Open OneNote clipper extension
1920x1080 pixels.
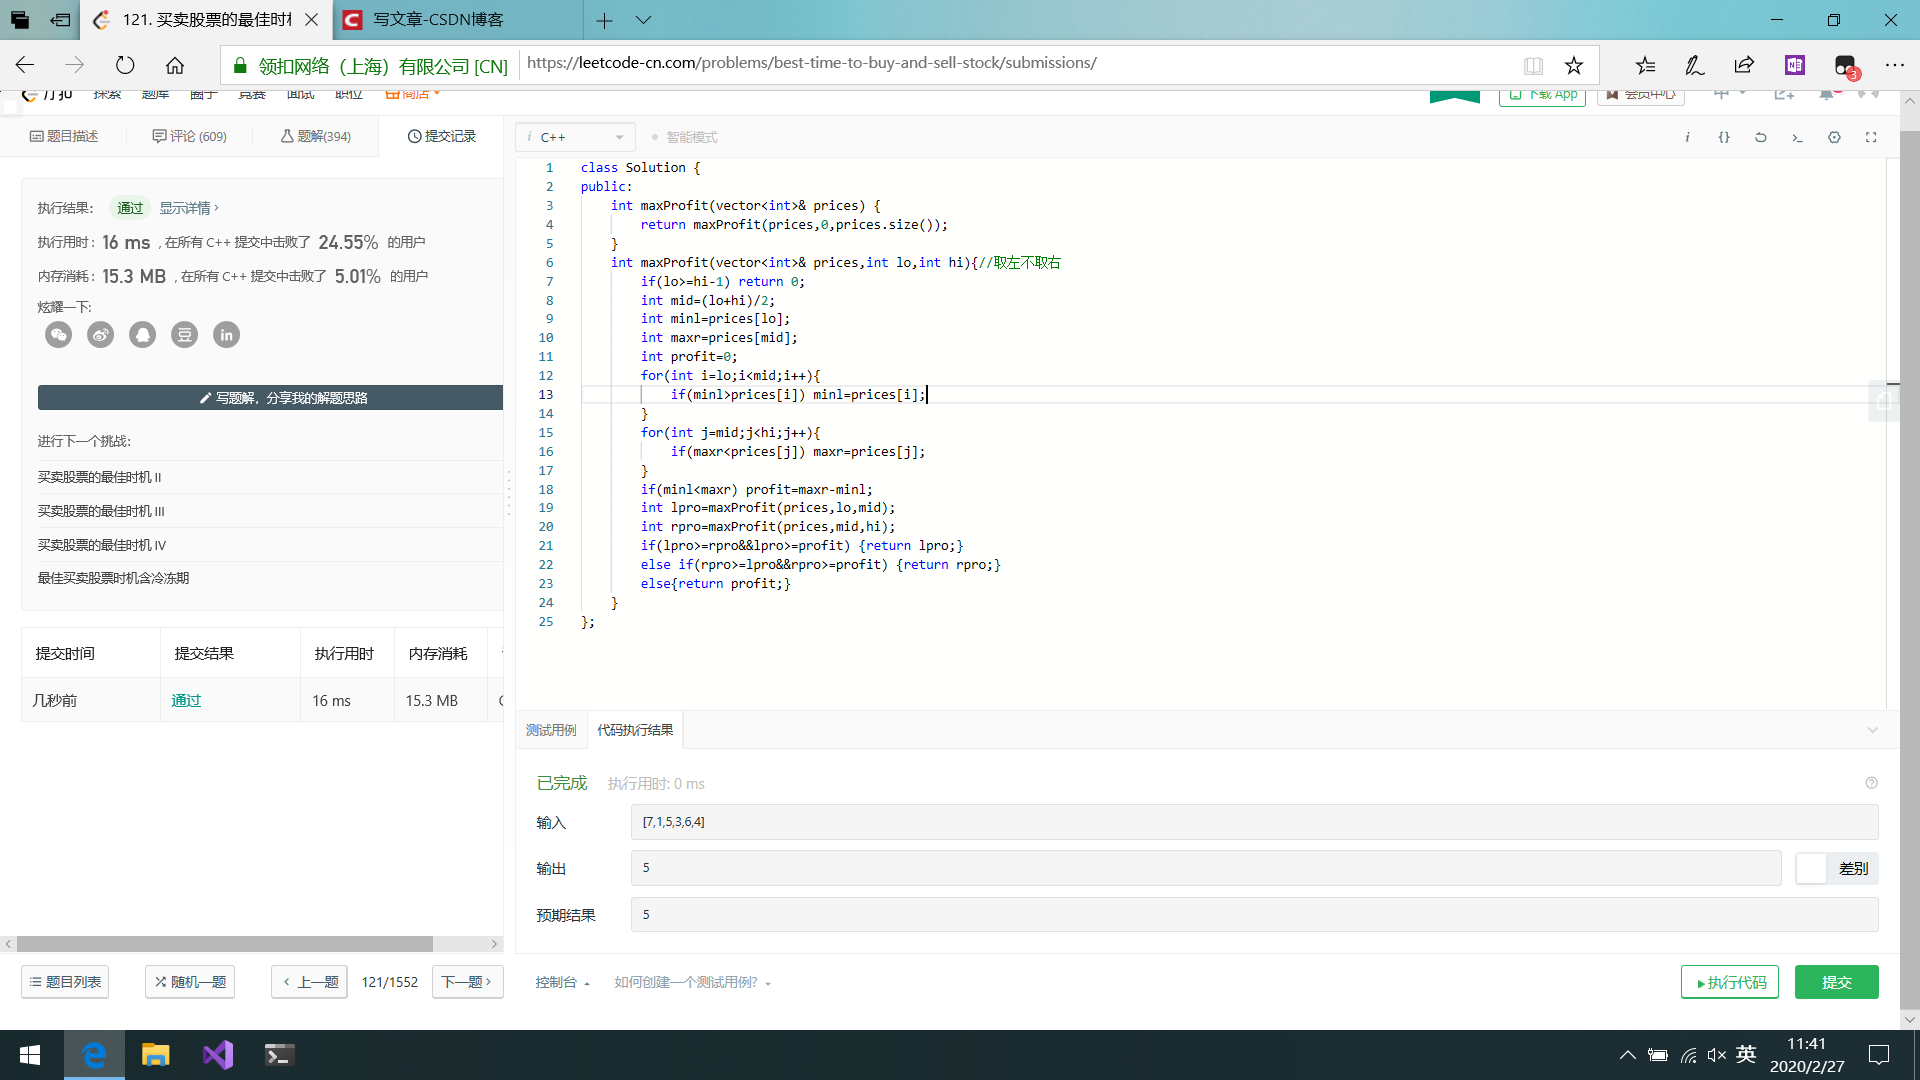tap(1795, 65)
